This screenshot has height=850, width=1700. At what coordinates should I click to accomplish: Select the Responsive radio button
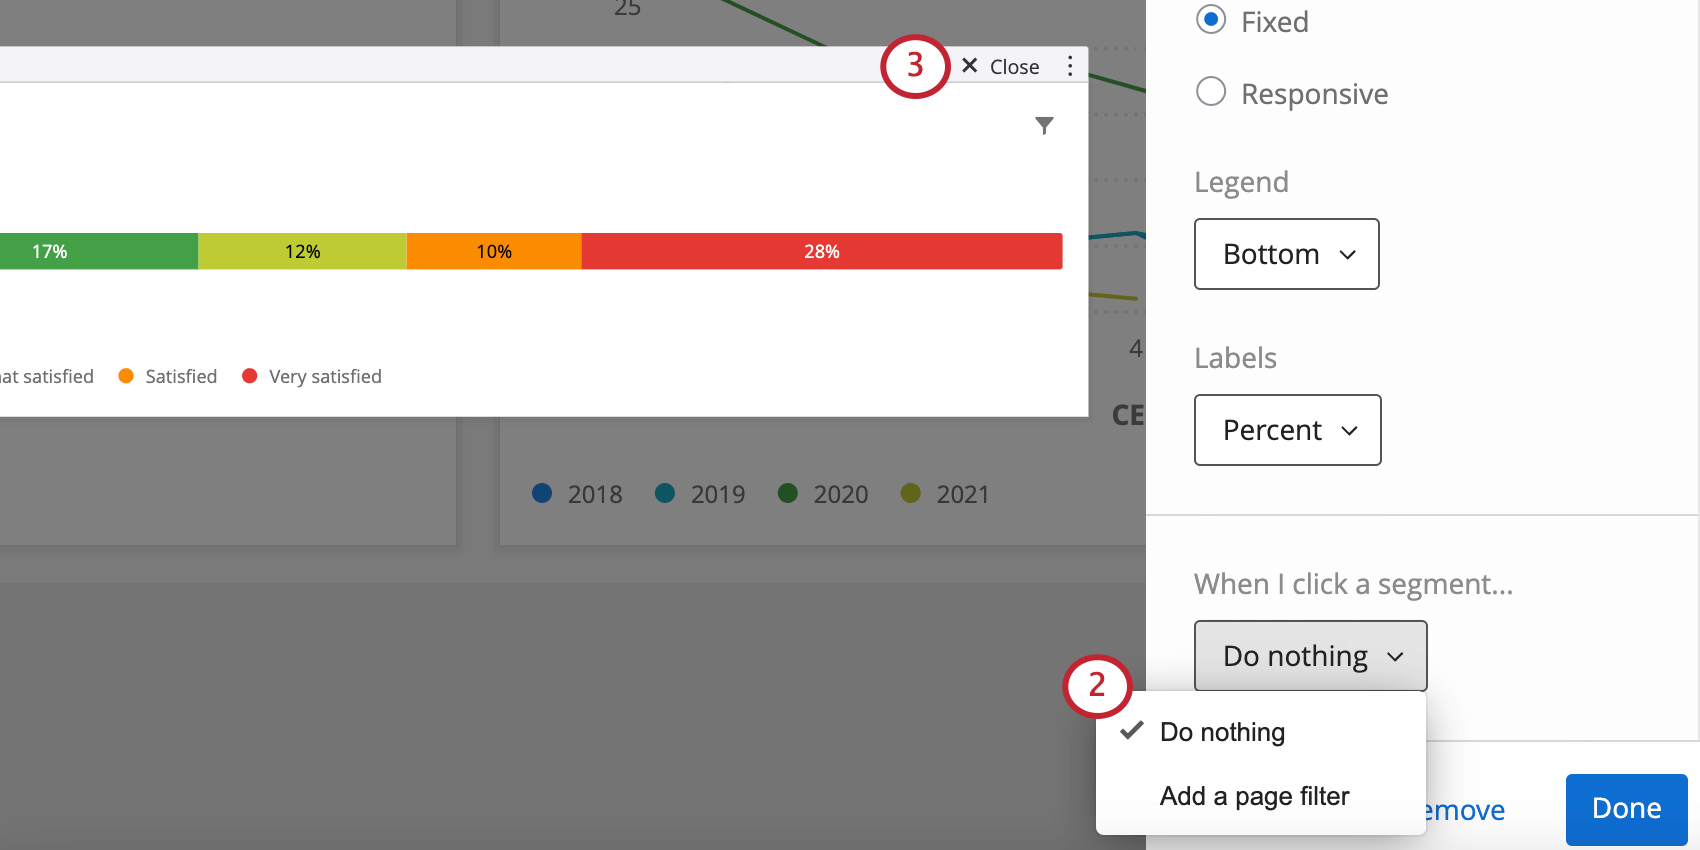pos(1210,91)
